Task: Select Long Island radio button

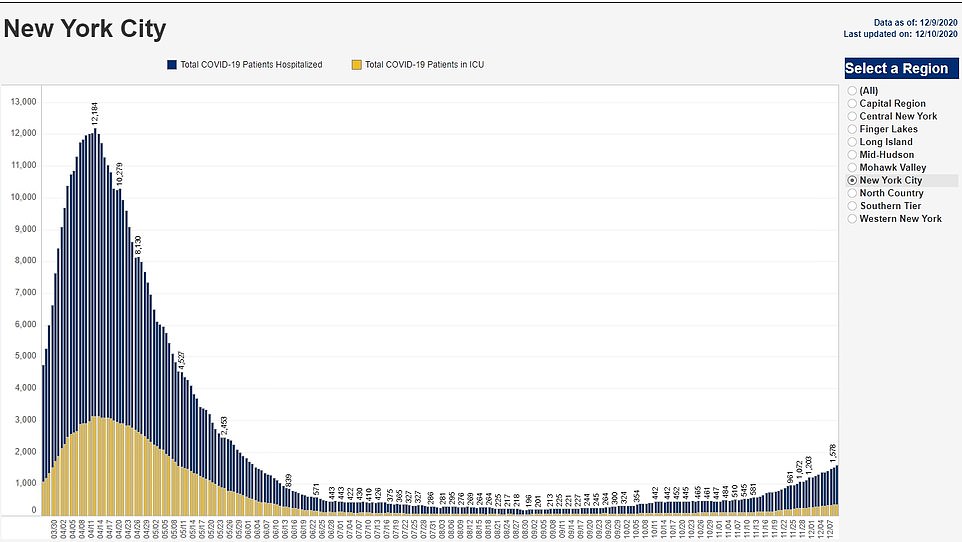Action: (852, 142)
